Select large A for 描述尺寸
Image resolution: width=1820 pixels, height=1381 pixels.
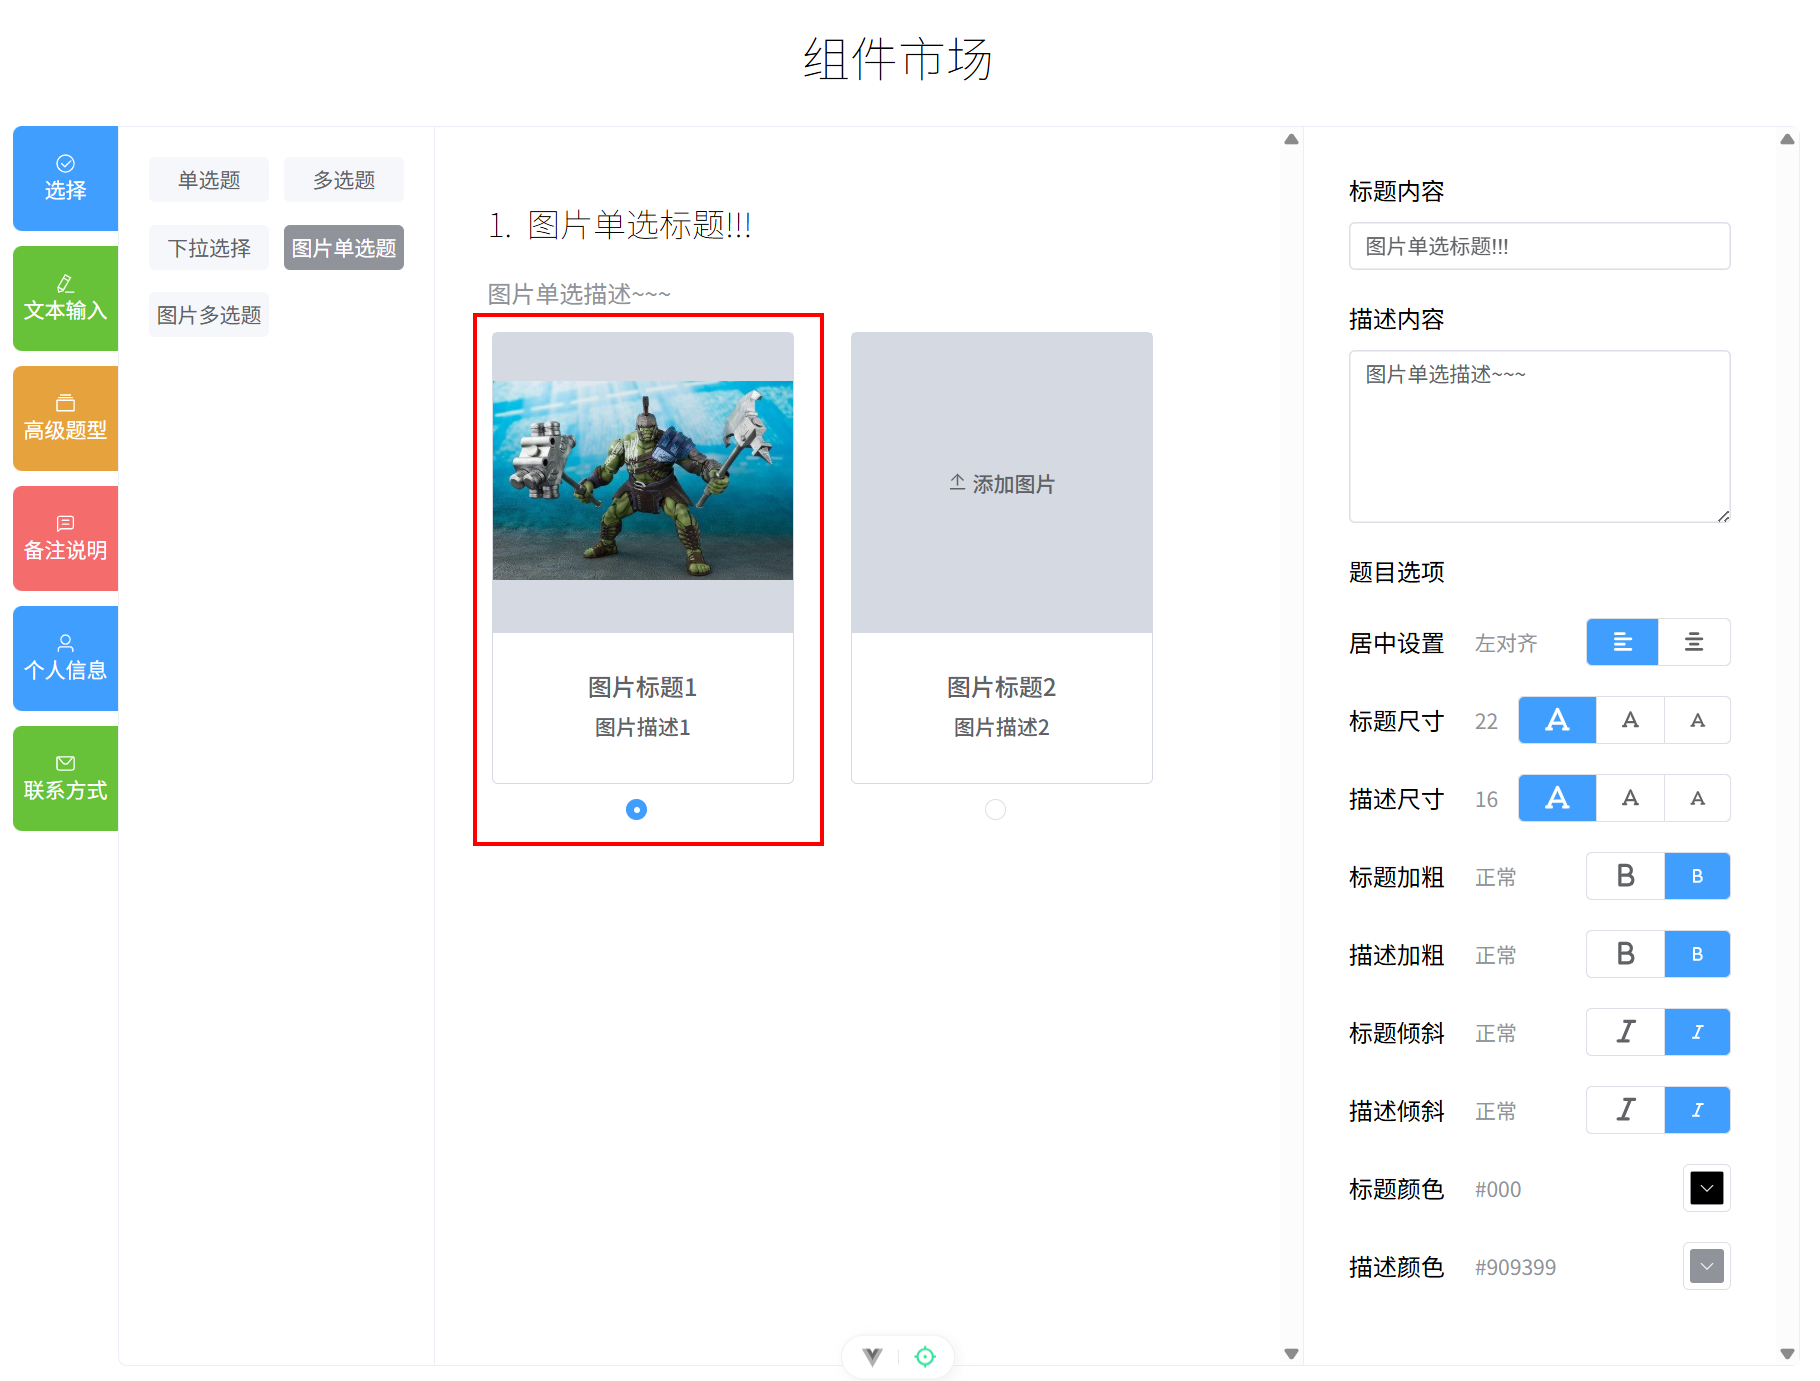coord(1557,798)
